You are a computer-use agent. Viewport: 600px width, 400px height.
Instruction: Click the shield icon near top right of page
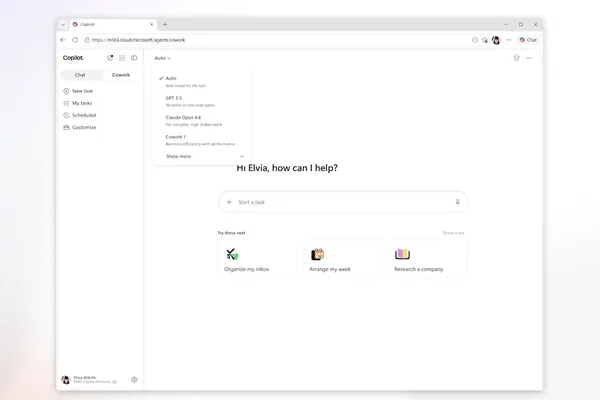point(517,58)
